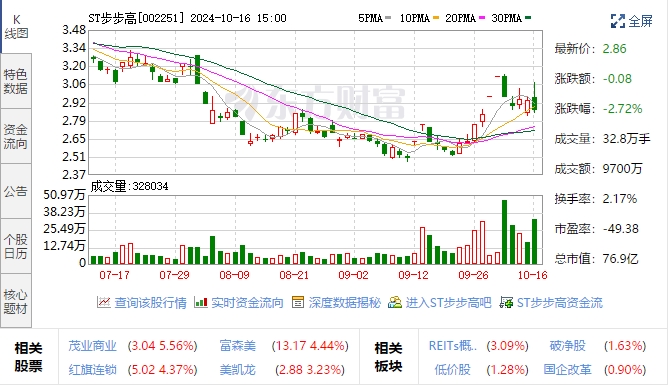Click the 3.48 price axis label
Screen dimensions: 668x385
(74, 30)
